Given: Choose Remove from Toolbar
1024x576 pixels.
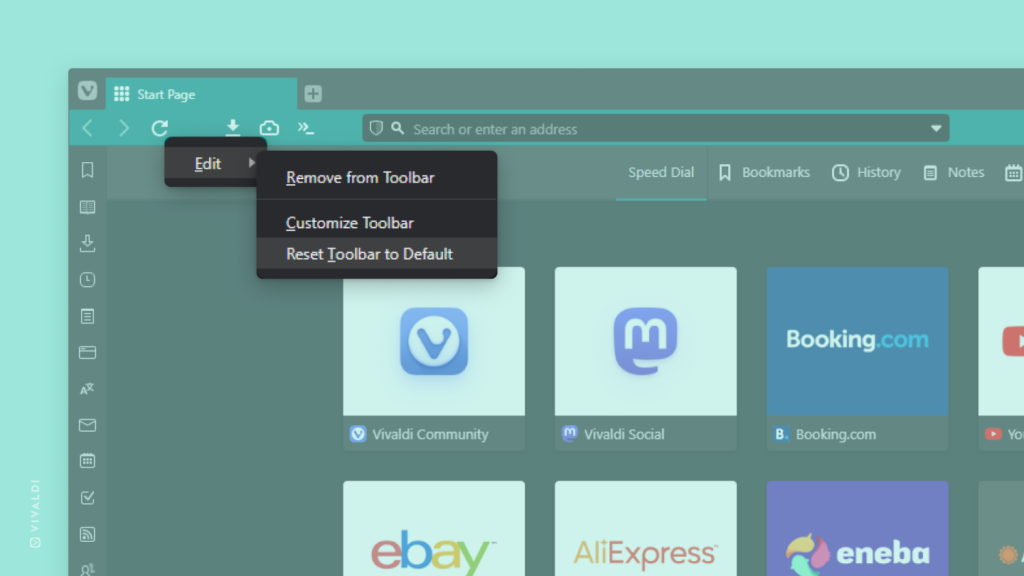Looking at the screenshot, I should click(x=377, y=178).
